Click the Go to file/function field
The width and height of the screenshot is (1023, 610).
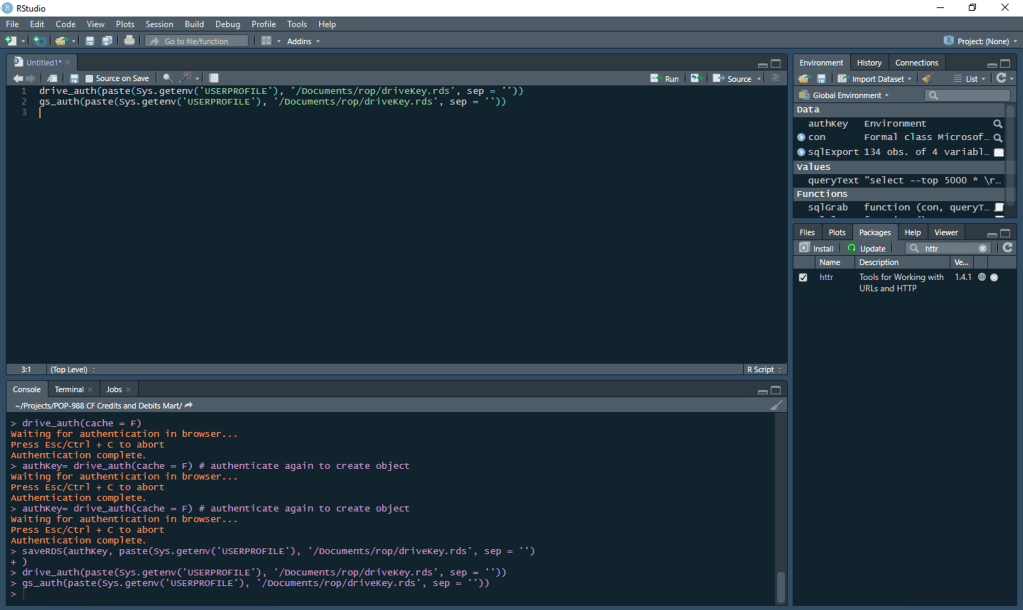coord(196,41)
